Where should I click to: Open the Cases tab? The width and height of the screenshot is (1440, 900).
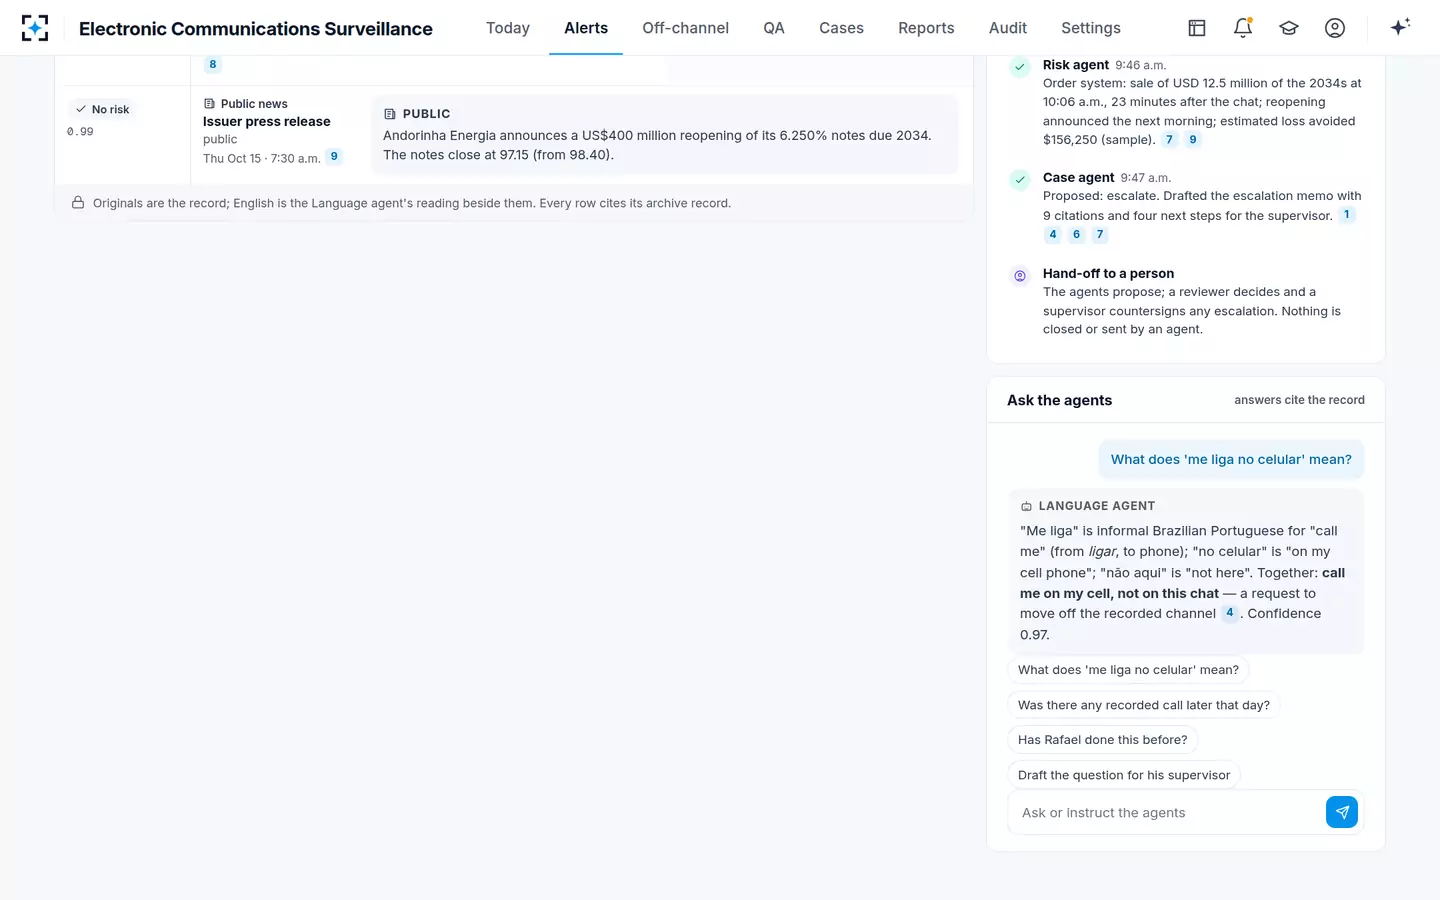tap(841, 28)
